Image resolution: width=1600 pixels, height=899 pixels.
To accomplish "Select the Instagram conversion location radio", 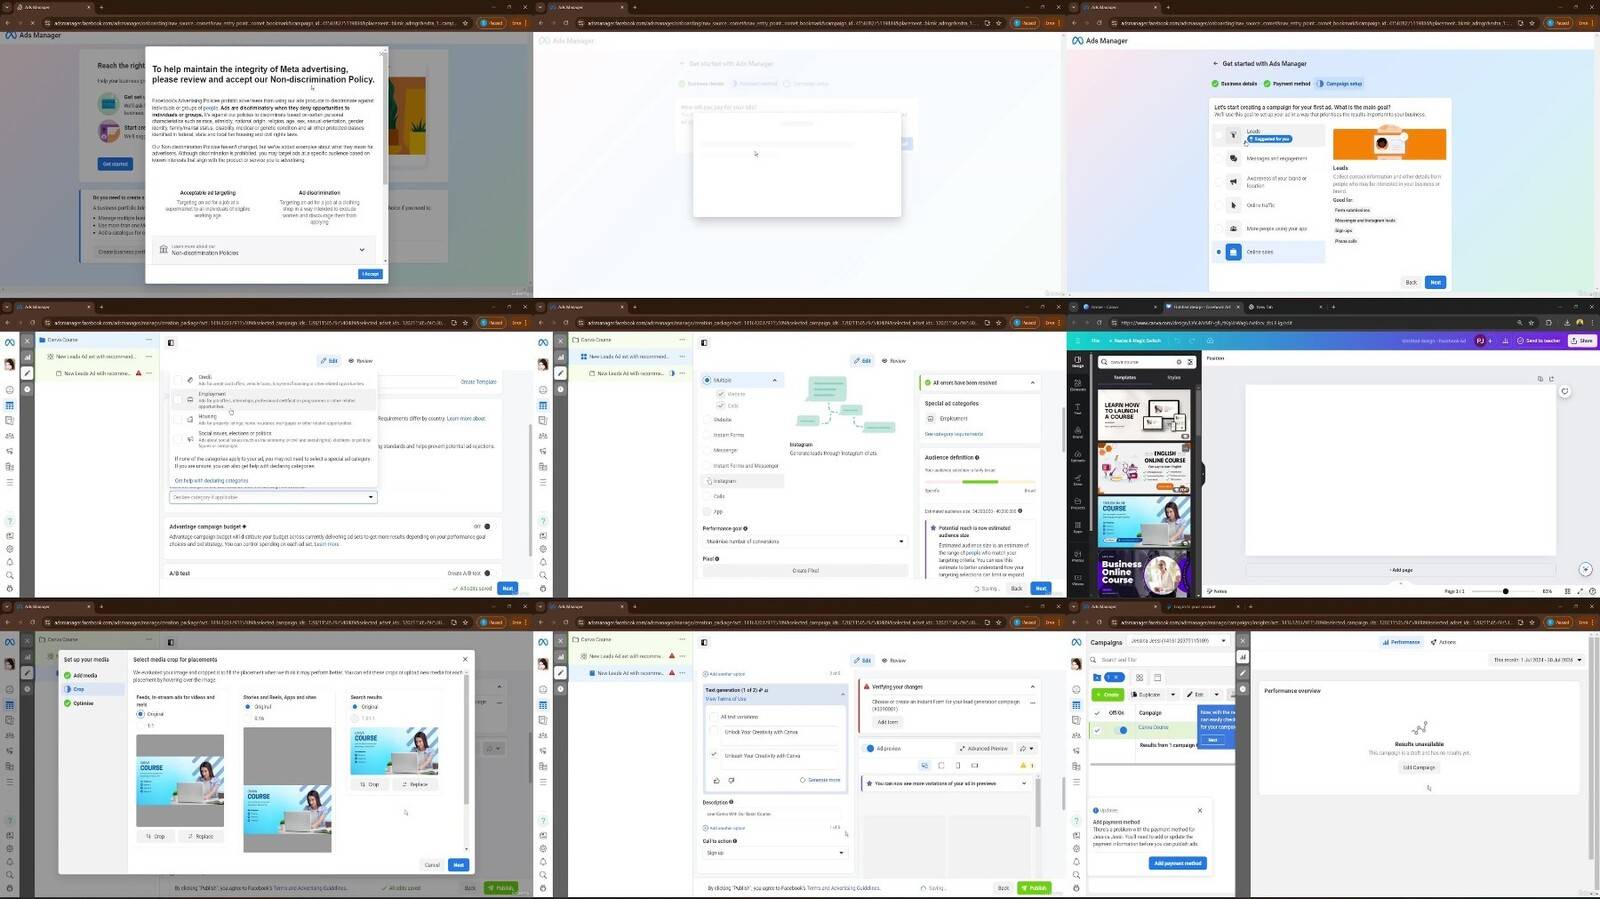I will point(706,481).
